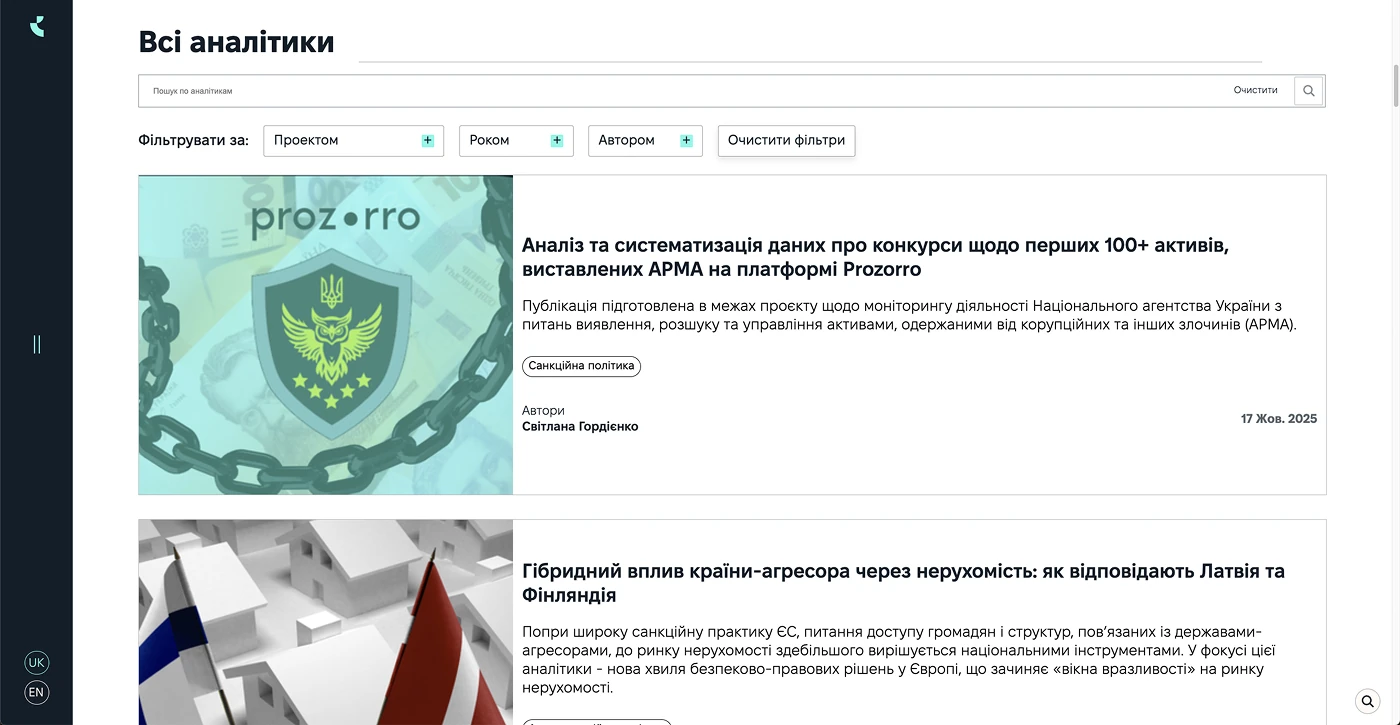The width and height of the screenshot is (1400, 725).
Task: Focus the Пошук по аналітикам search input
Action: (680, 91)
